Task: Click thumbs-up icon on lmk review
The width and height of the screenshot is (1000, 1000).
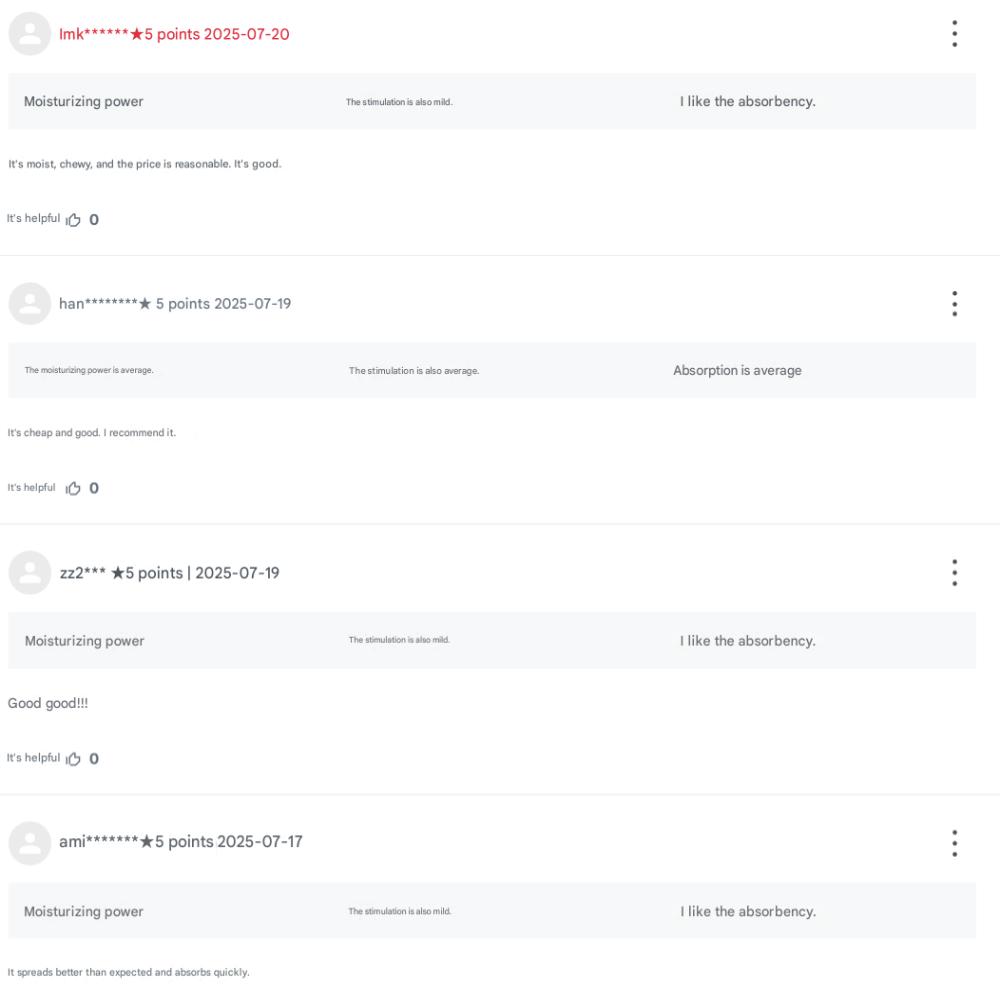Action: coord(75,219)
